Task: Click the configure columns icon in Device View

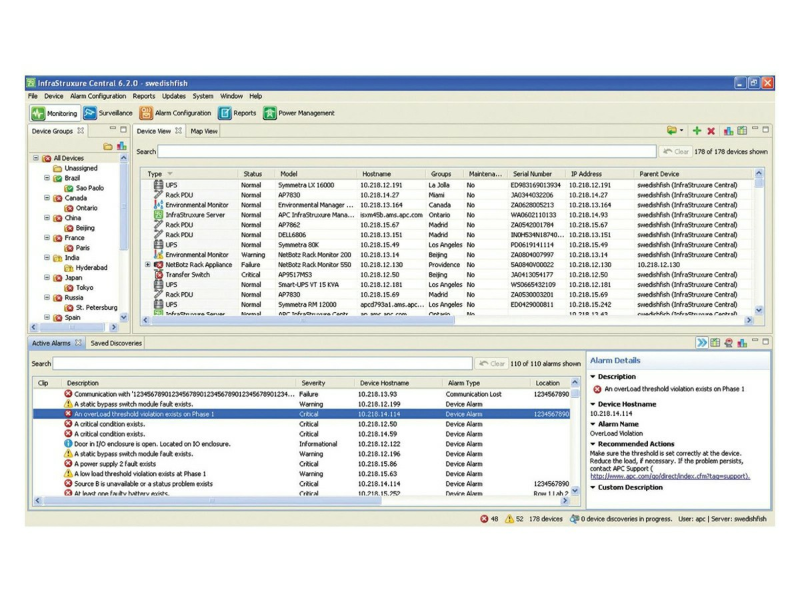Action: click(x=742, y=131)
